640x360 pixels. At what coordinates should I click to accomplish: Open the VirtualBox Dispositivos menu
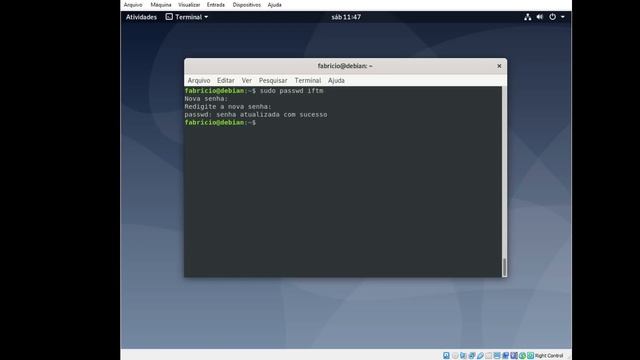tap(247, 5)
